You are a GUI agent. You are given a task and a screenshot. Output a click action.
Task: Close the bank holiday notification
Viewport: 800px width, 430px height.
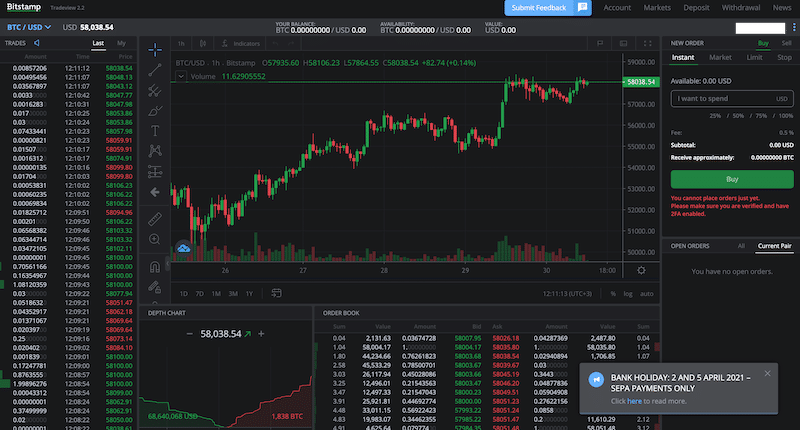tap(767, 373)
